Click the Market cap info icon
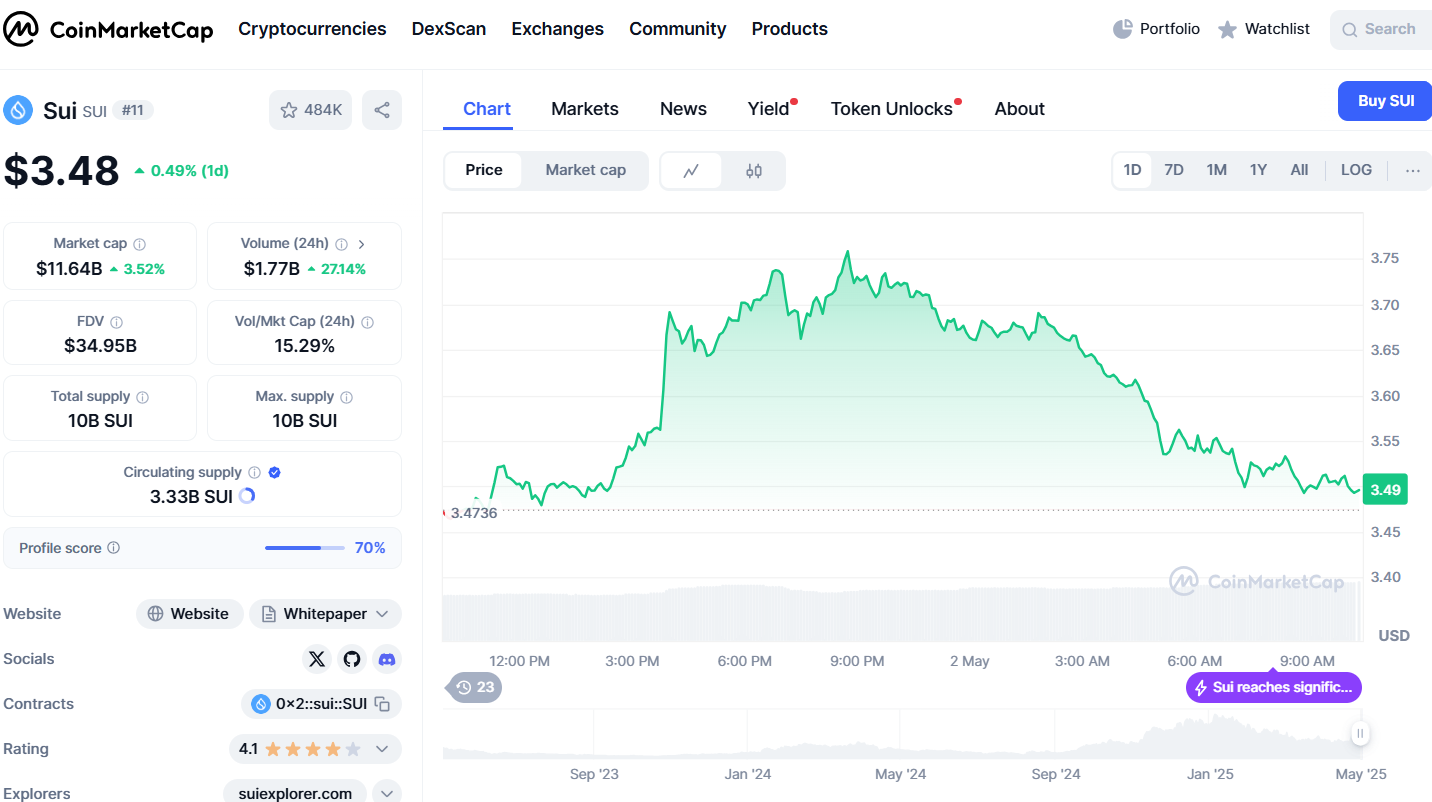The width and height of the screenshot is (1432, 802). click(140, 244)
